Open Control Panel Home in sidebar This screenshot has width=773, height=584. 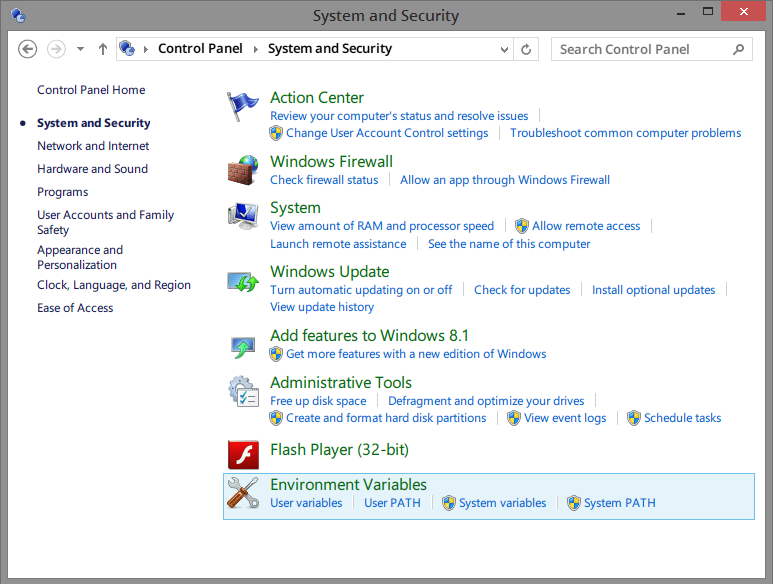(x=91, y=90)
